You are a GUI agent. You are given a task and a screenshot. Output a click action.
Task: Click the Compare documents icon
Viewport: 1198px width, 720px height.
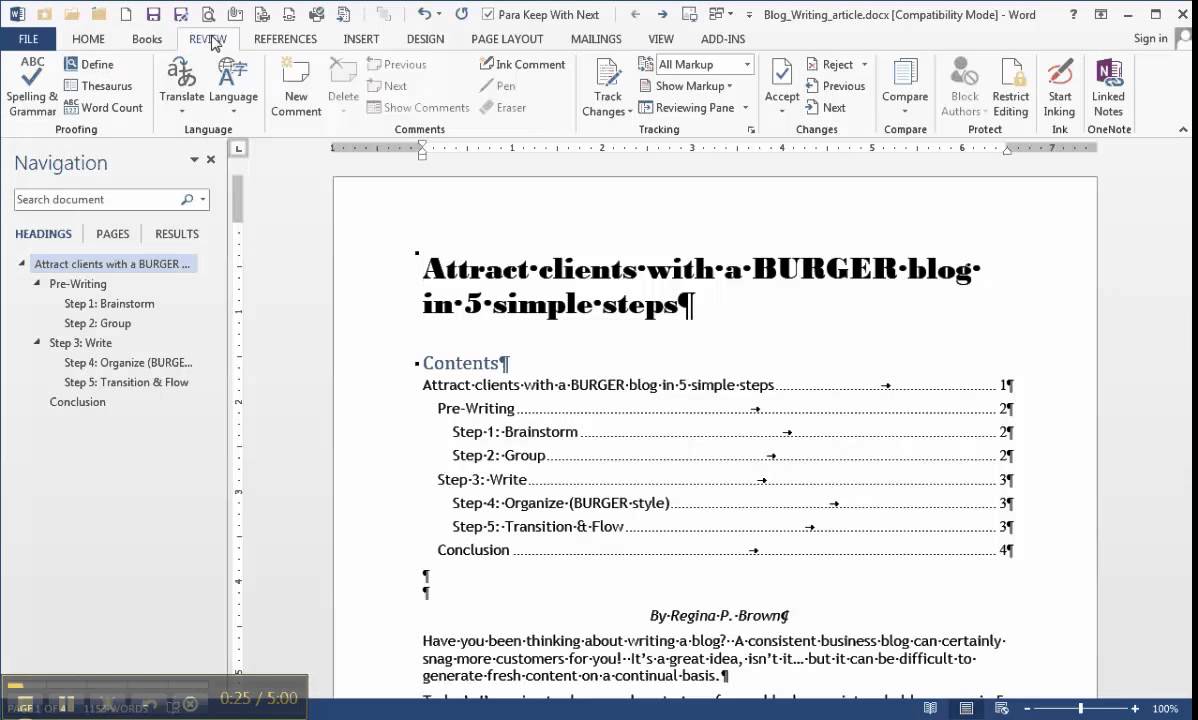pos(905,73)
